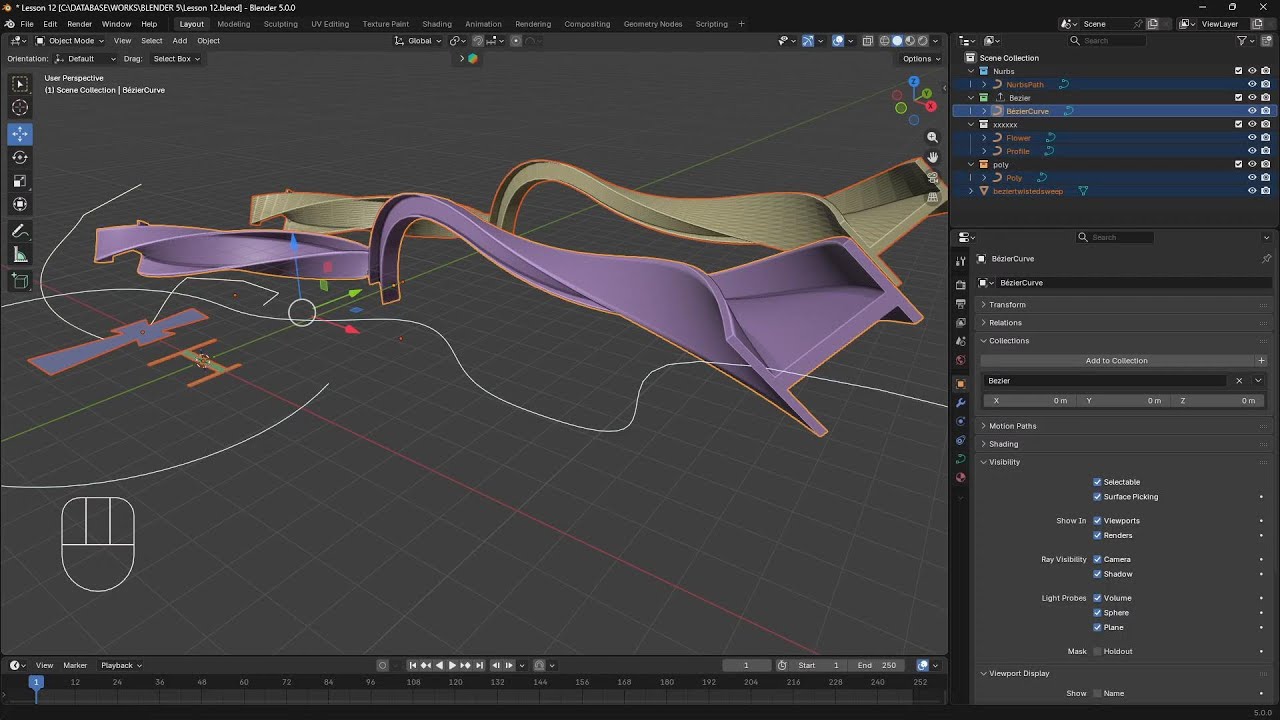Uncheck Ray Visibility Shadow checkbox
The image size is (1280, 720).
[x=1097, y=575]
